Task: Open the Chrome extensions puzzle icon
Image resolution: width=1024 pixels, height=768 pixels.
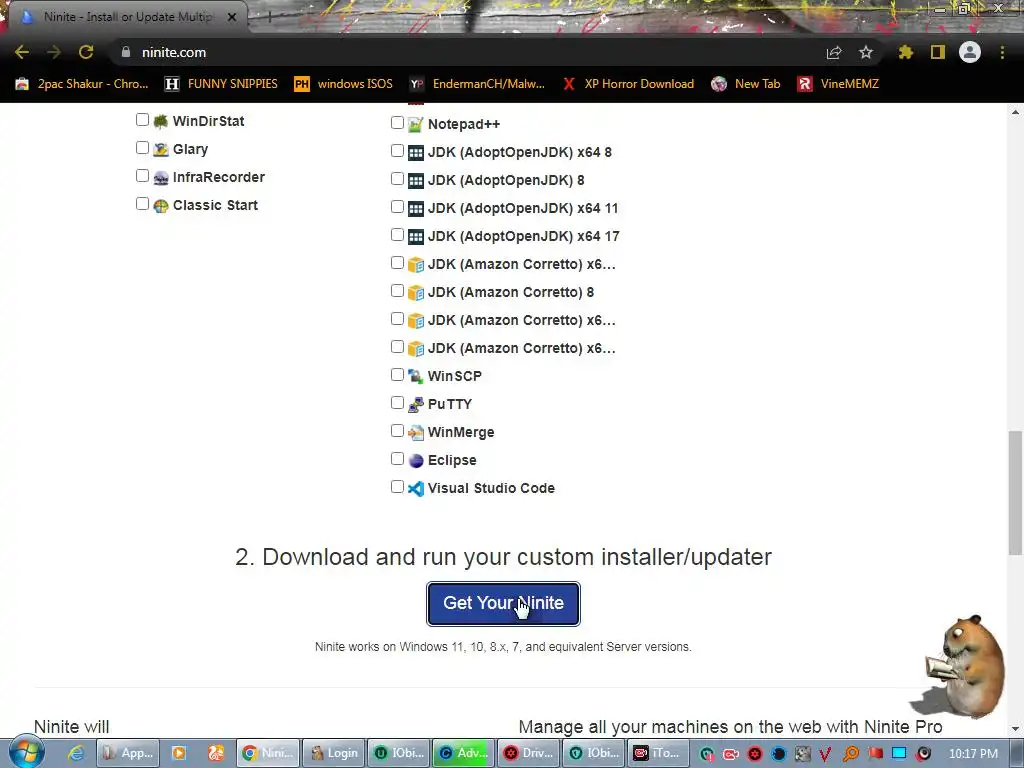Action: point(906,52)
